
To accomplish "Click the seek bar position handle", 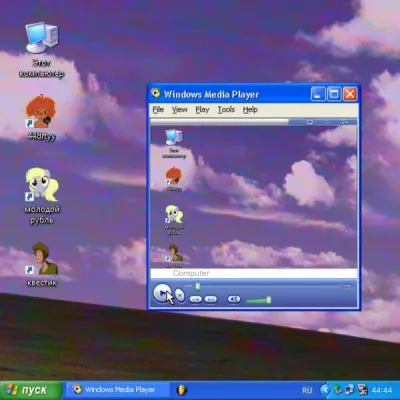I will pos(198,286).
